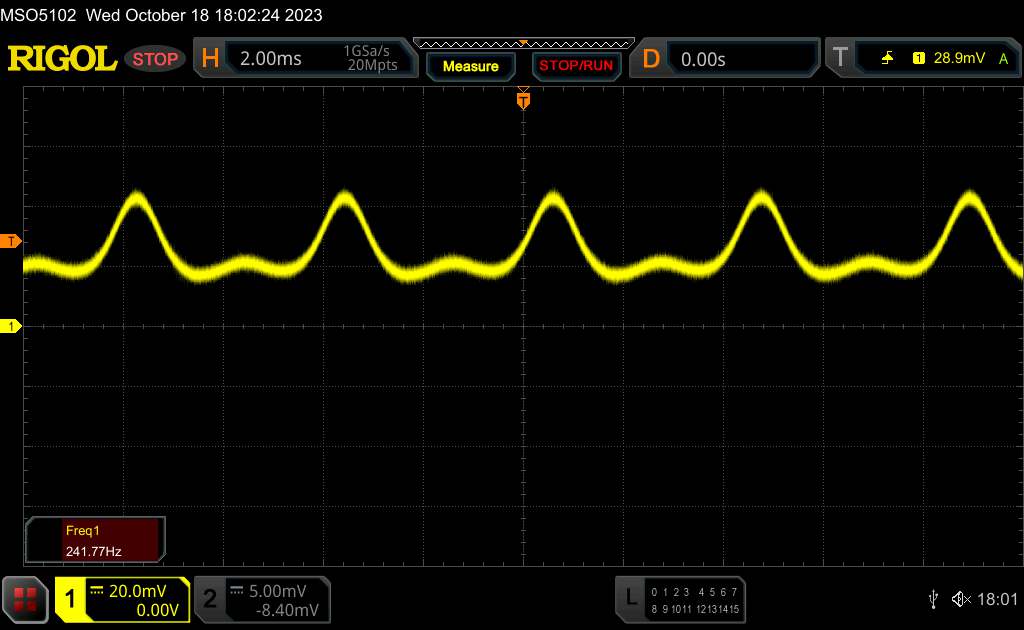Click the 18:01 clock display
The width and height of the screenshot is (1024, 630).
pos(997,599)
